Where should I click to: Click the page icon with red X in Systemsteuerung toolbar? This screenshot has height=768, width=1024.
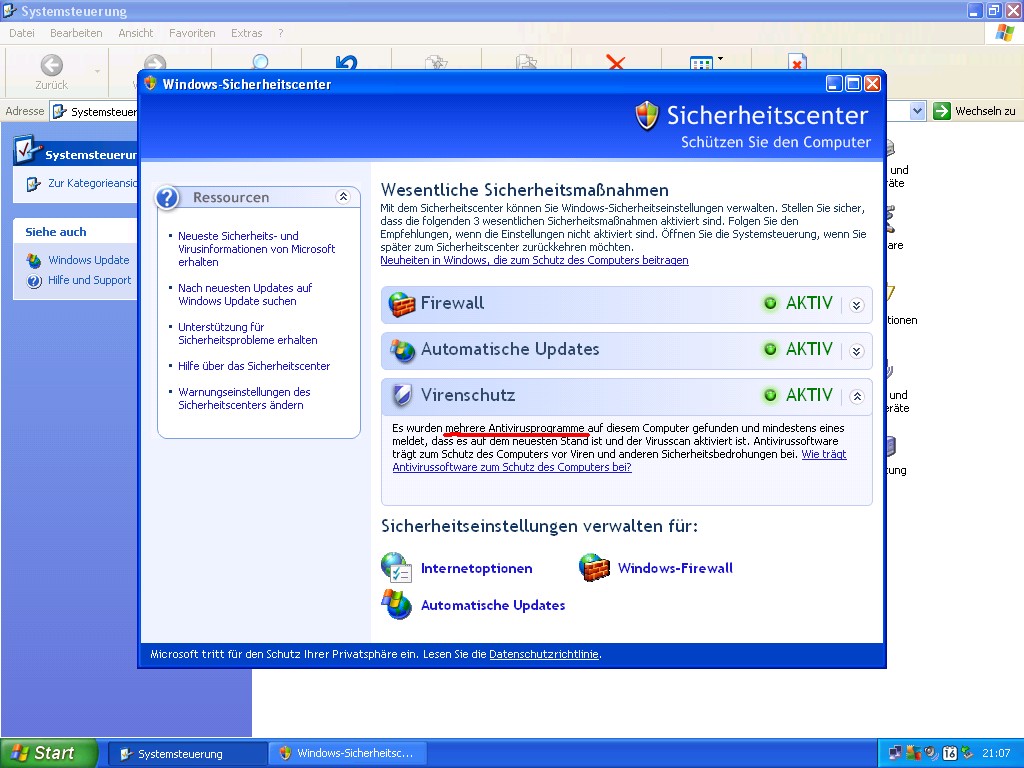(x=797, y=63)
